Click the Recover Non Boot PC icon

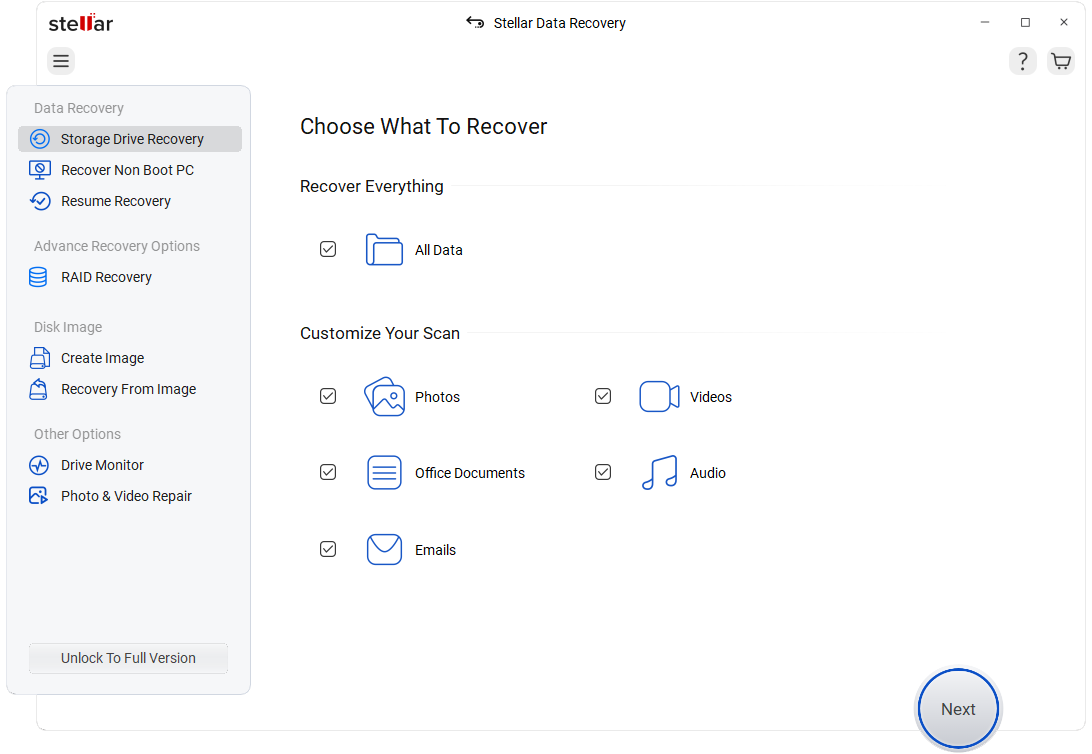40,170
